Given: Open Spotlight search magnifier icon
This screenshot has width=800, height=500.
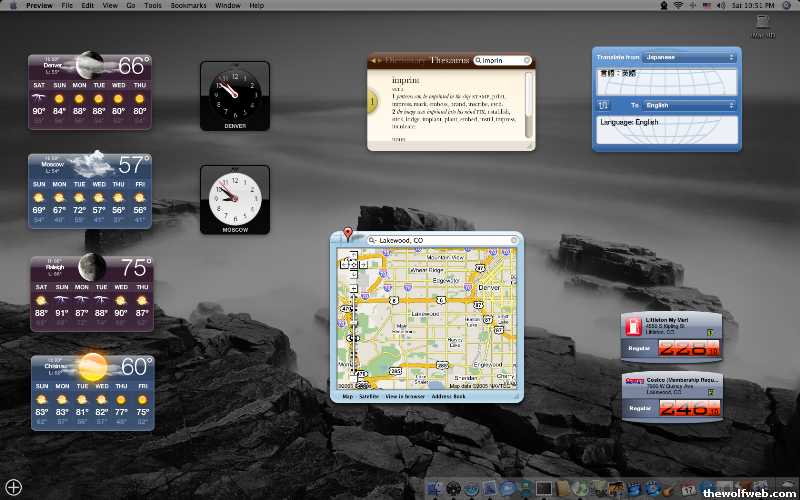Looking at the screenshot, I should [x=789, y=6].
